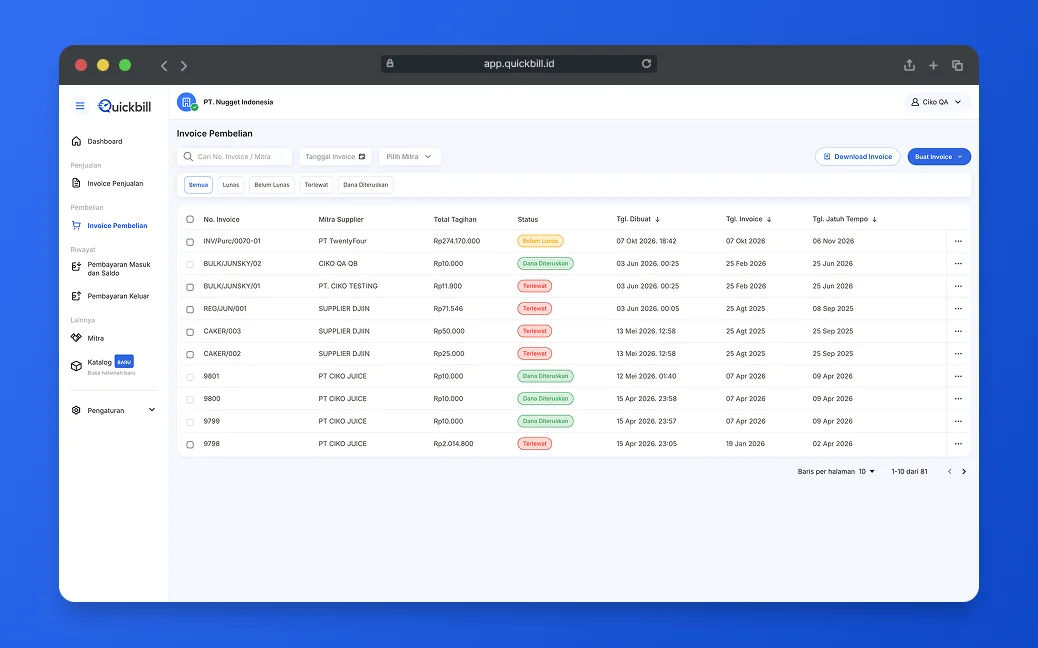Screen dimensions: 1038x648
Task: Tick the select-all checkbox in header
Action: [190, 219]
